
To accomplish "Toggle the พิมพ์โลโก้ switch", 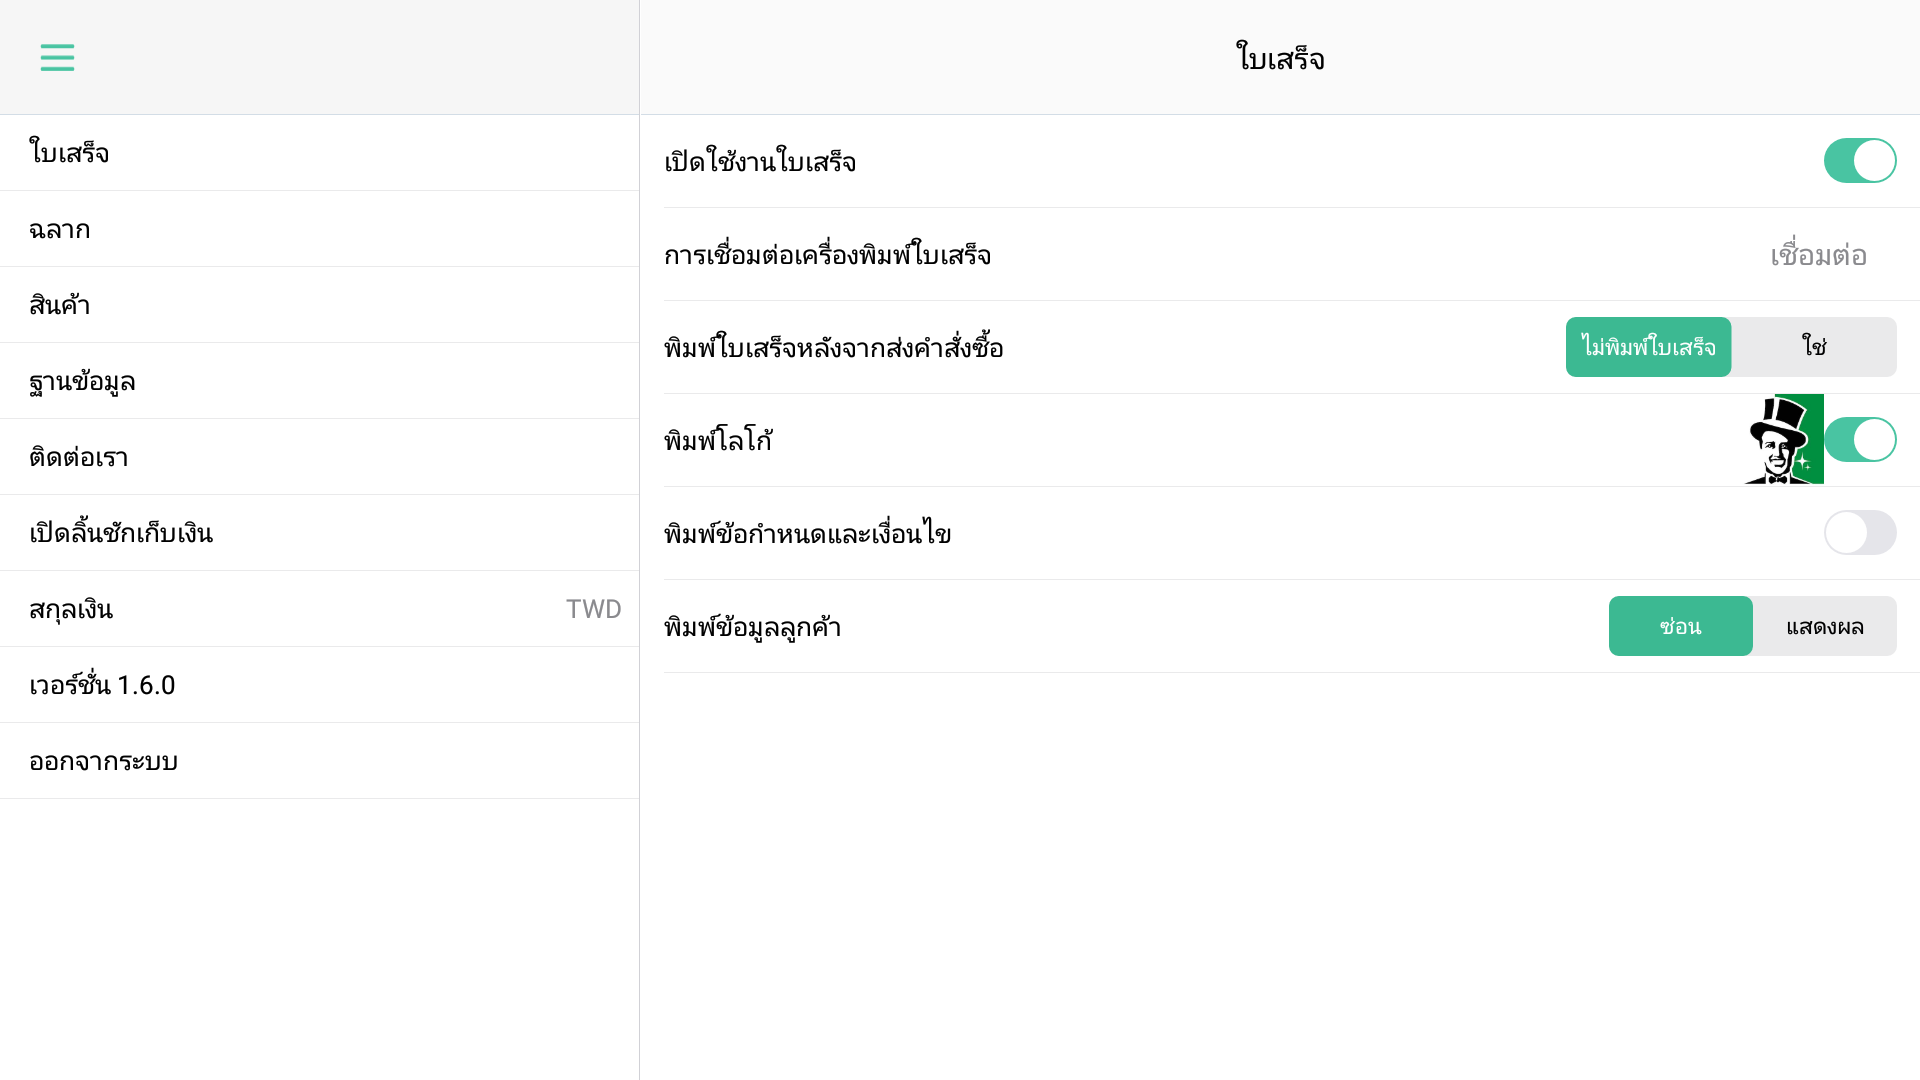I will 1860,440.
